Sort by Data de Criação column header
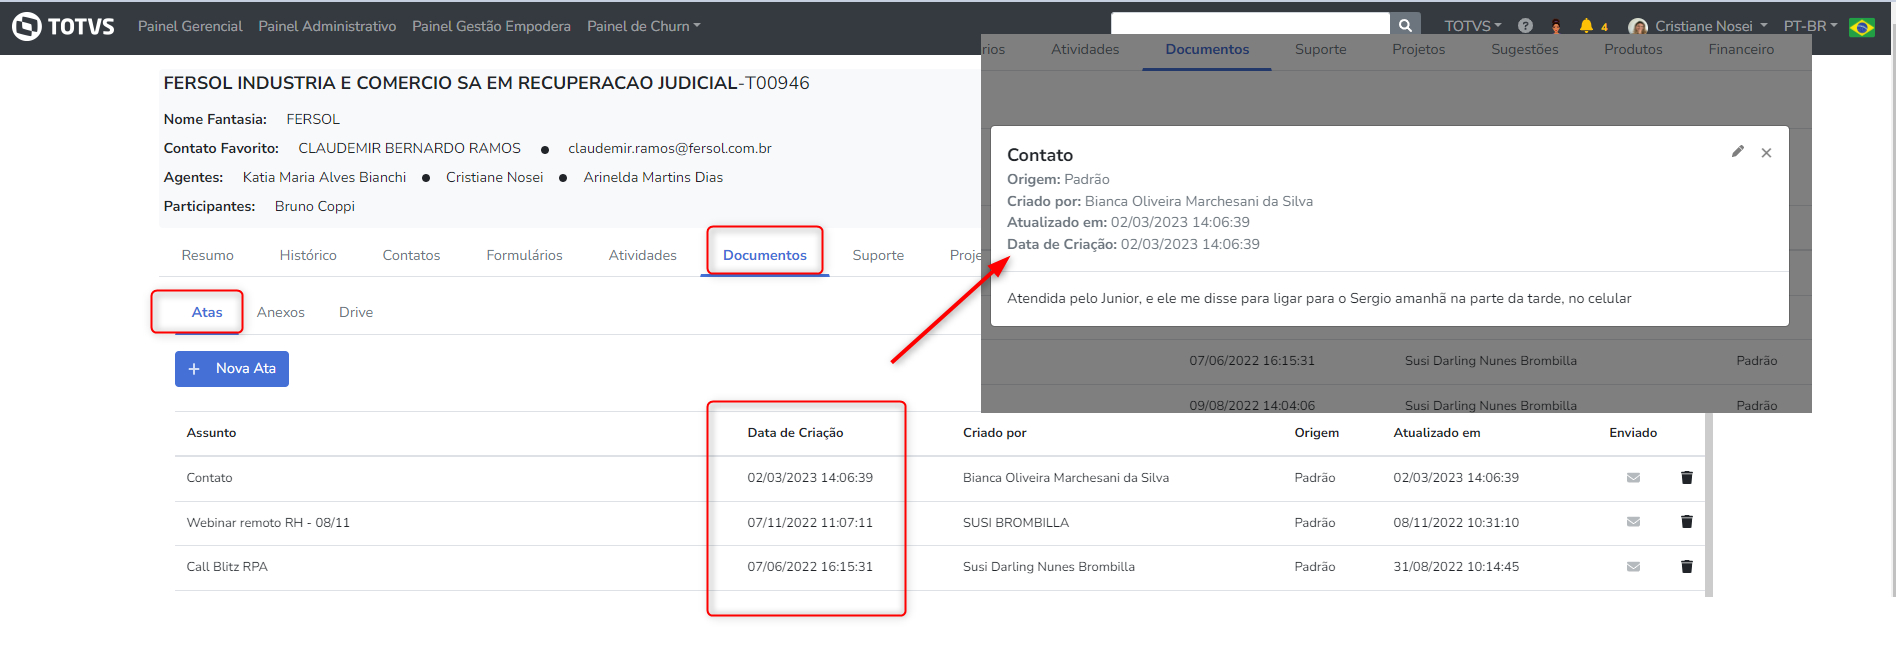Viewport: 1896px width, 666px height. pyautogui.click(x=795, y=433)
